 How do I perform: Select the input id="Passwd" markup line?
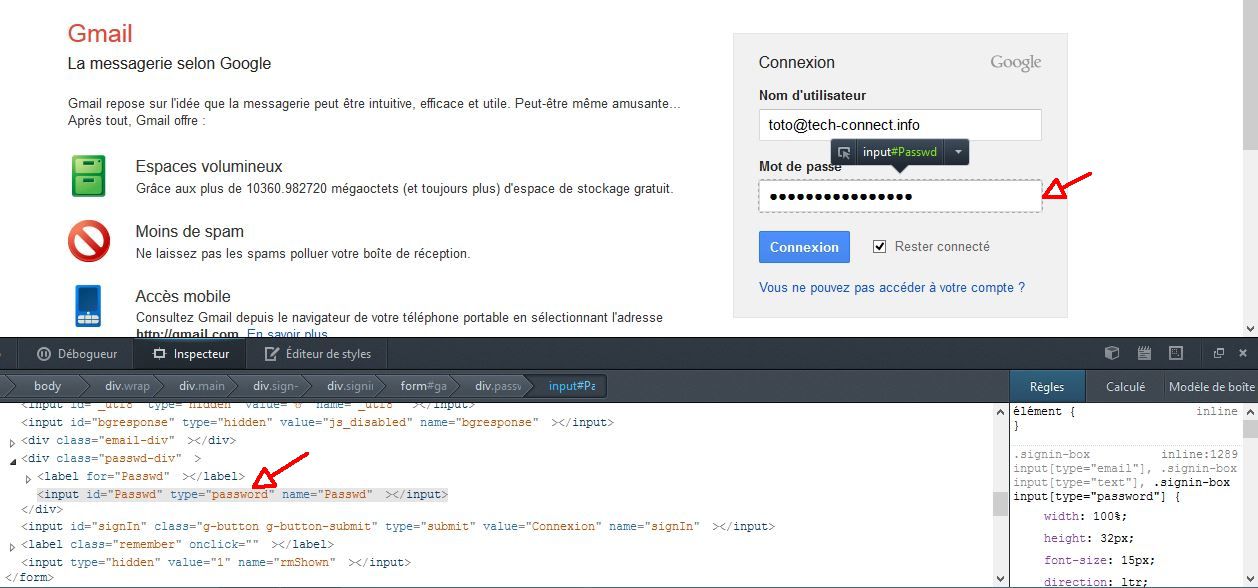(243, 494)
